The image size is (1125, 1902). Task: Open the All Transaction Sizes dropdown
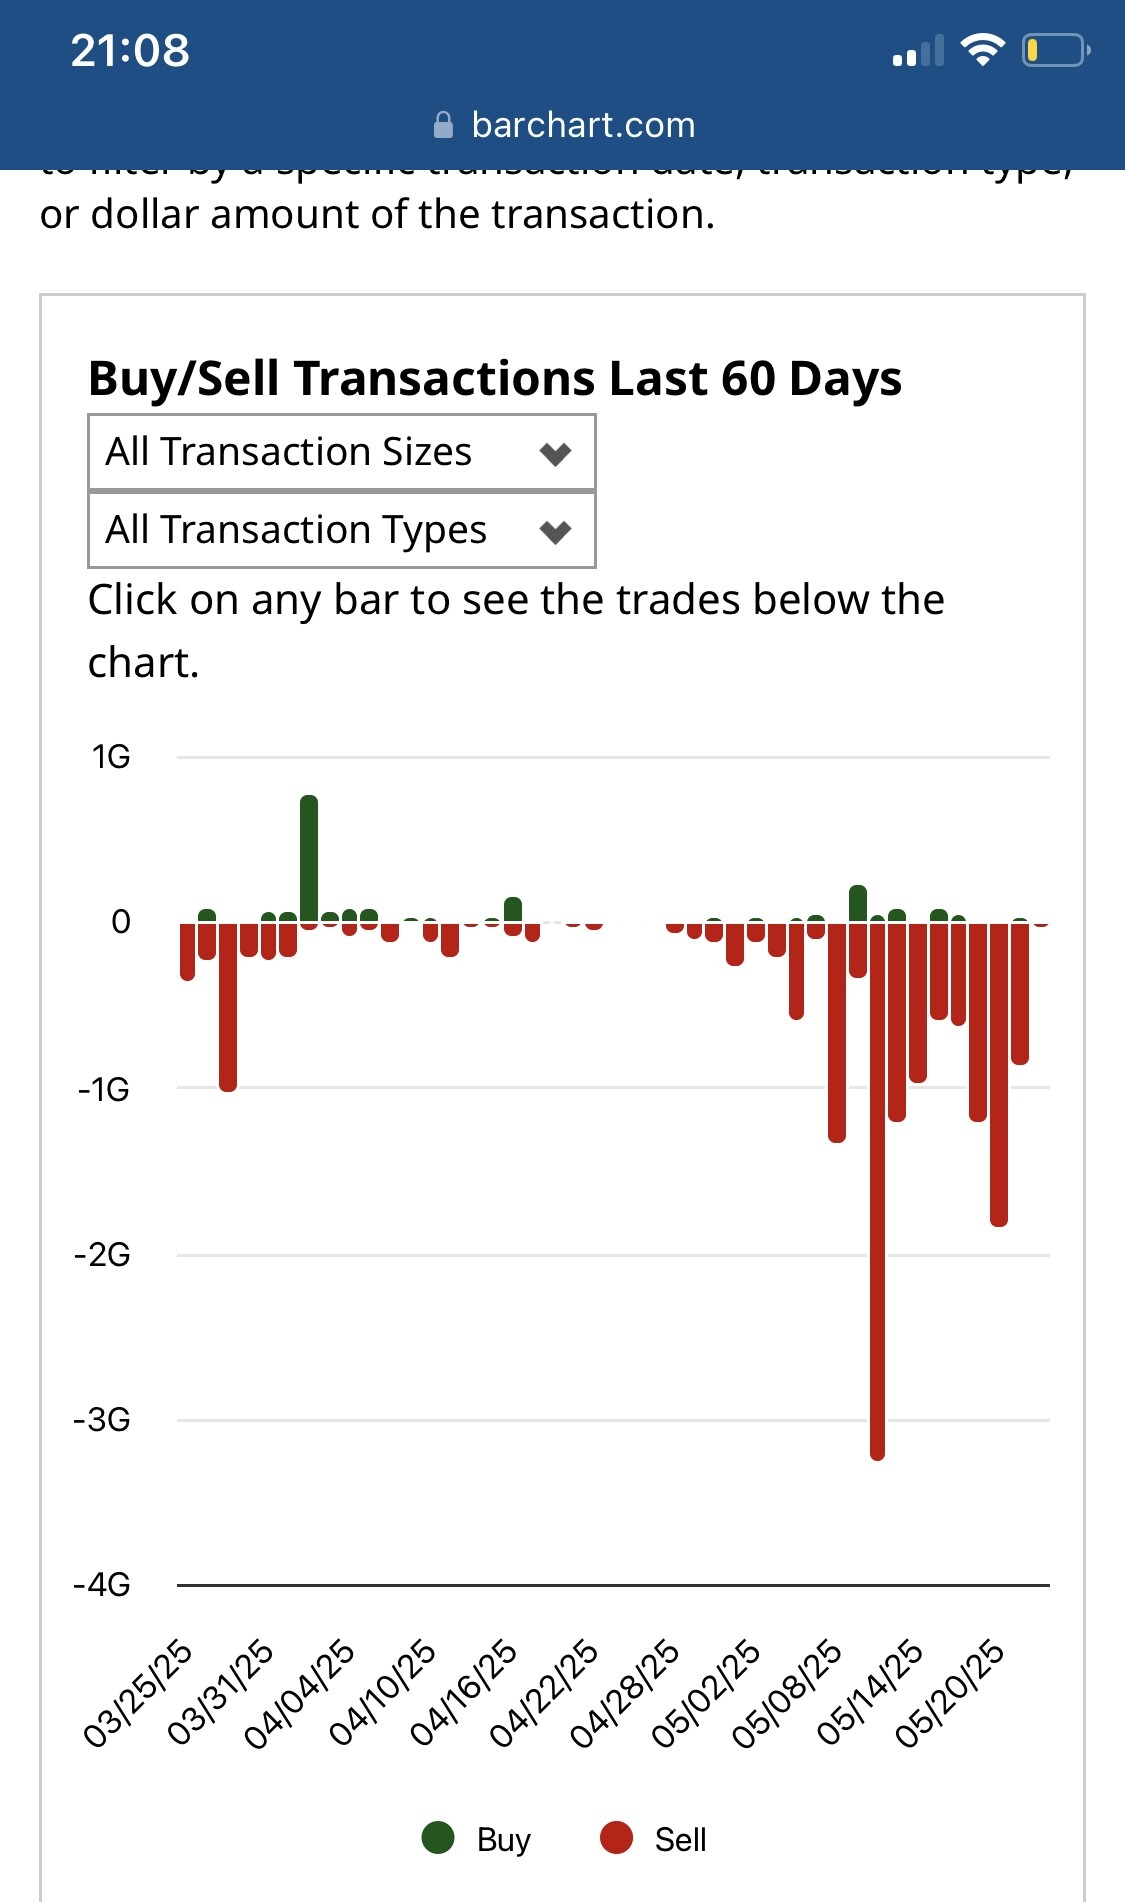click(342, 453)
